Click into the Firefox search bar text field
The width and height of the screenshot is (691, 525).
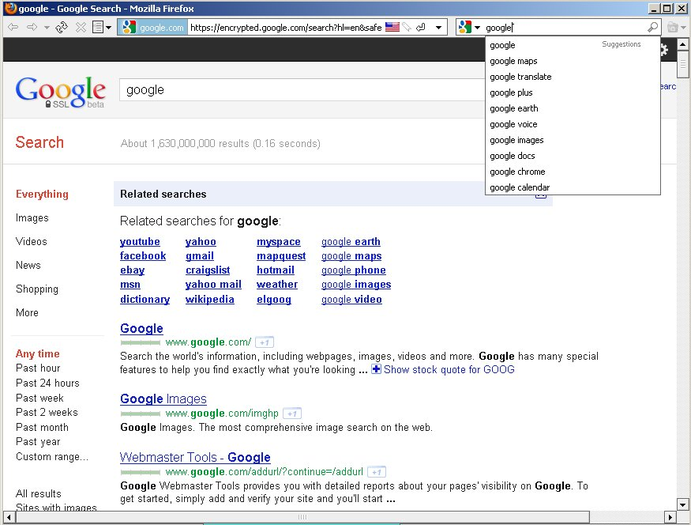tap(564, 27)
